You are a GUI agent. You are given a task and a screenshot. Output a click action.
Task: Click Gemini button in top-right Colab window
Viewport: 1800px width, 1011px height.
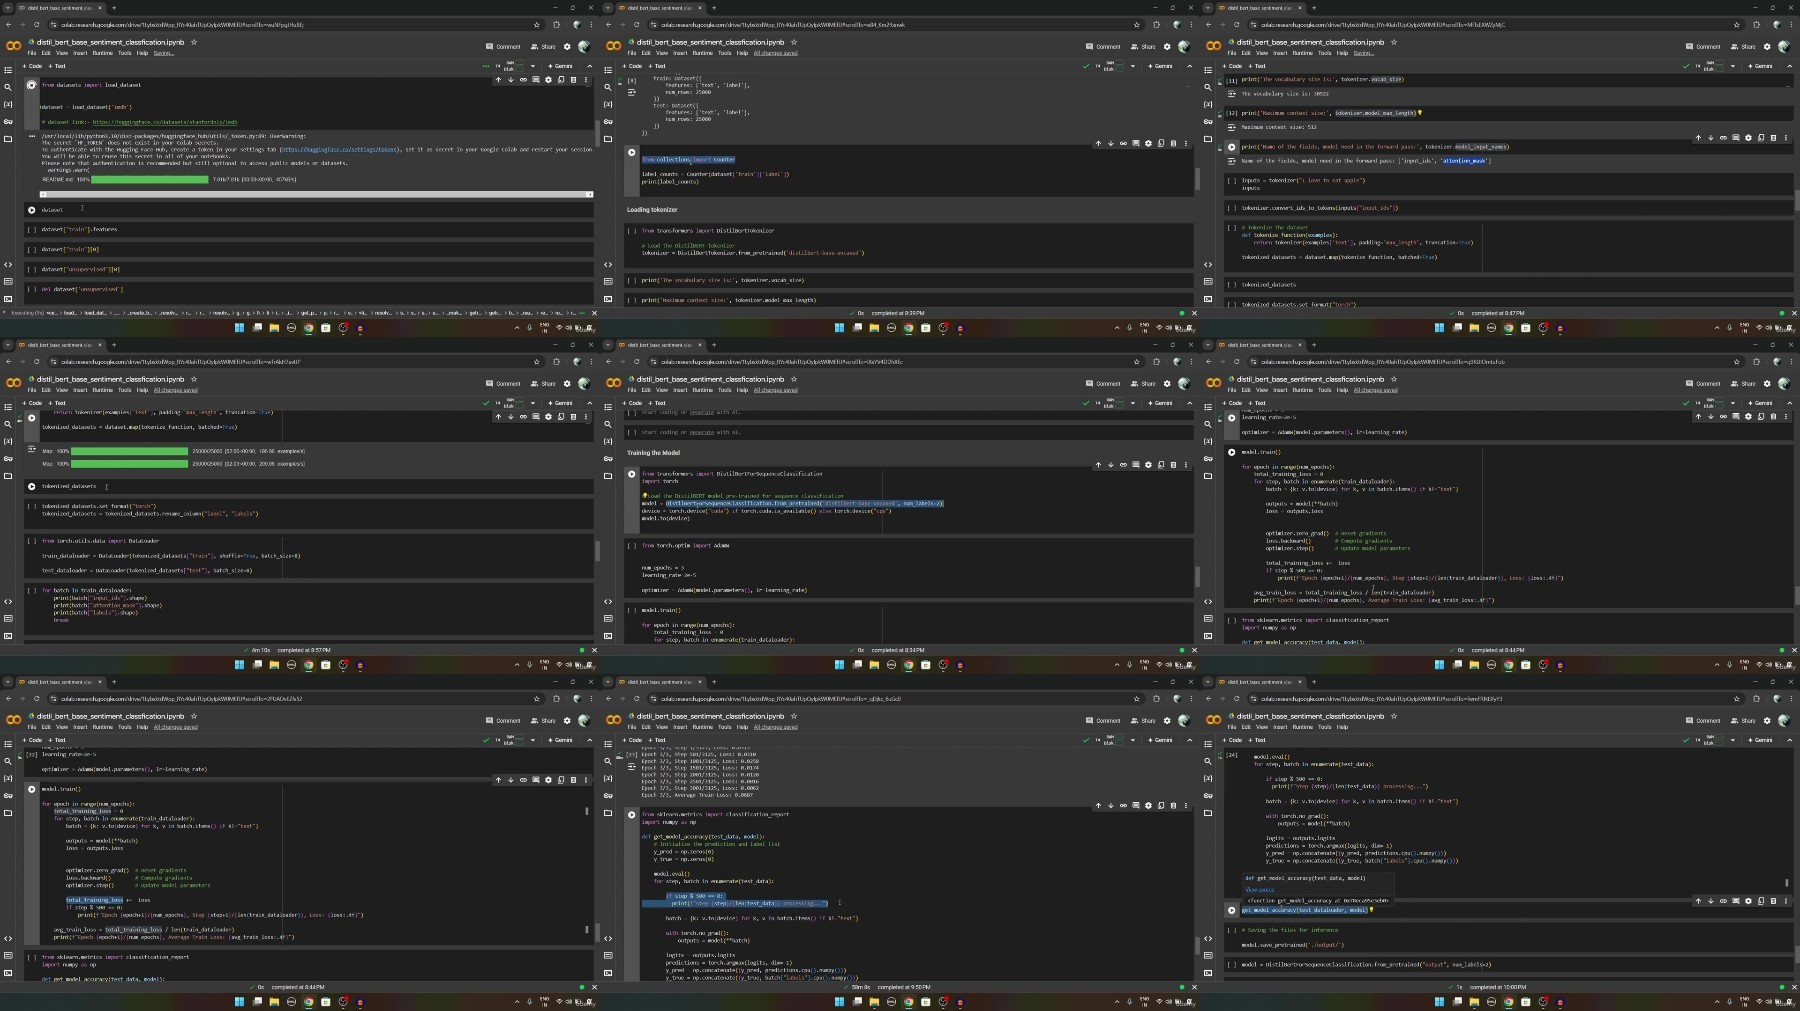click(1759, 66)
